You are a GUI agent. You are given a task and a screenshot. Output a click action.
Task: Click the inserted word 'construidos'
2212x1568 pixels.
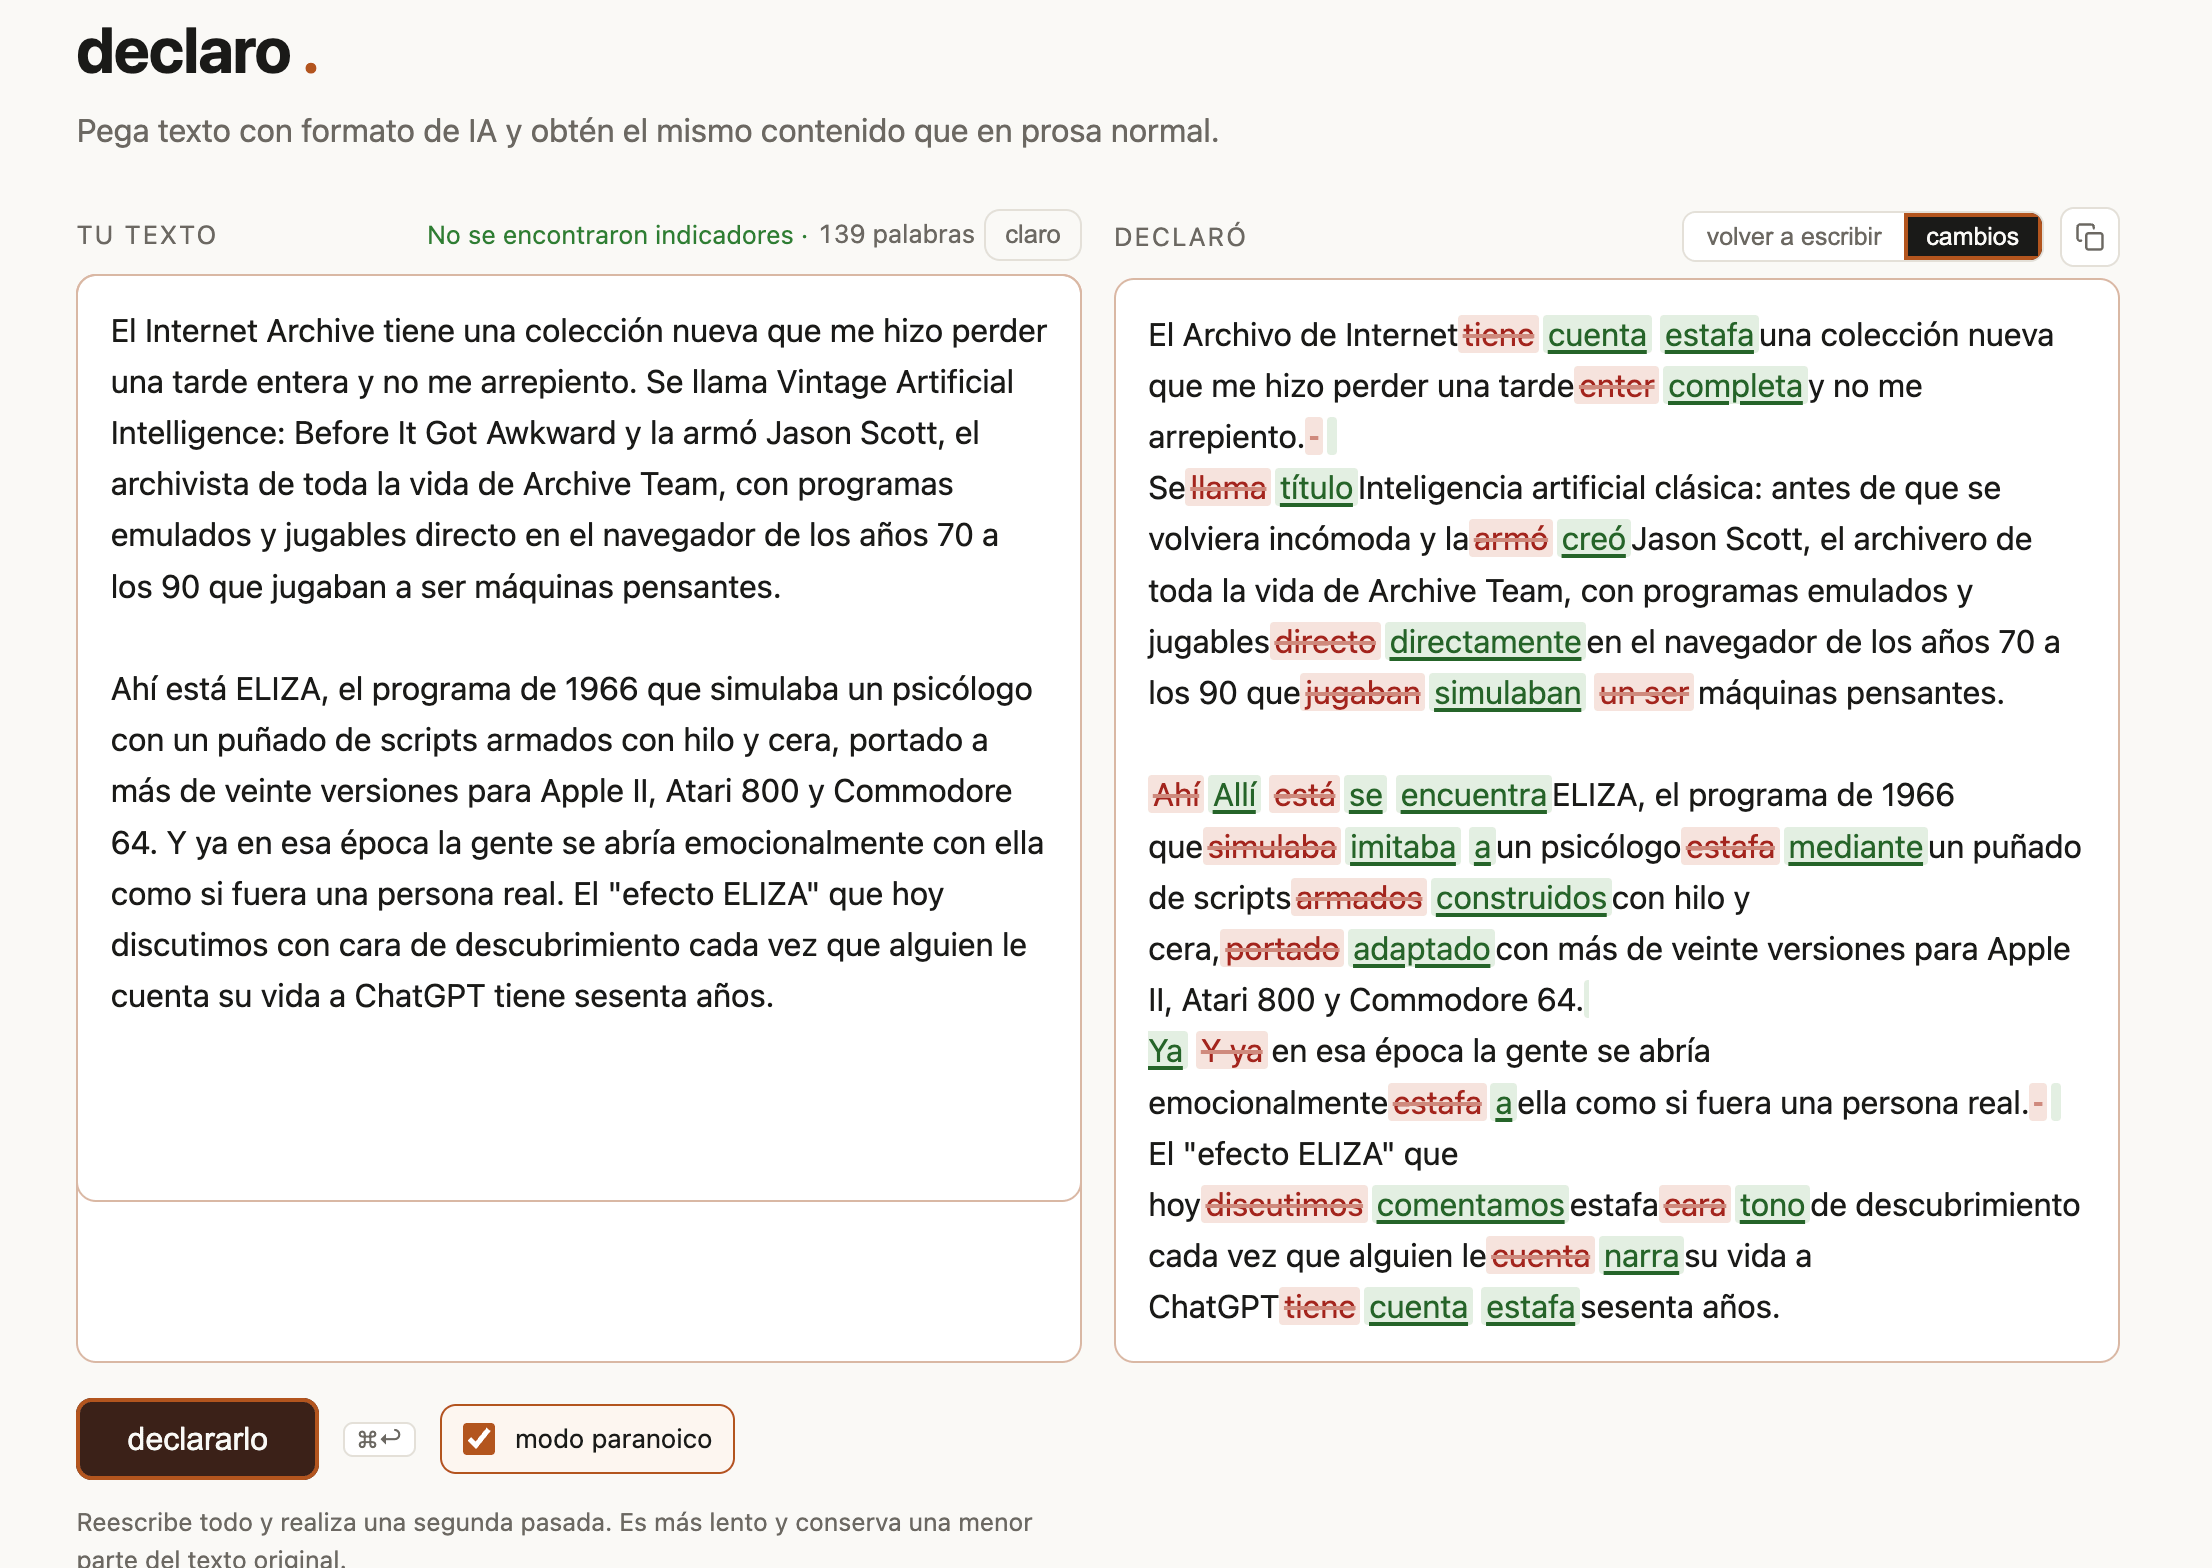1521,898
